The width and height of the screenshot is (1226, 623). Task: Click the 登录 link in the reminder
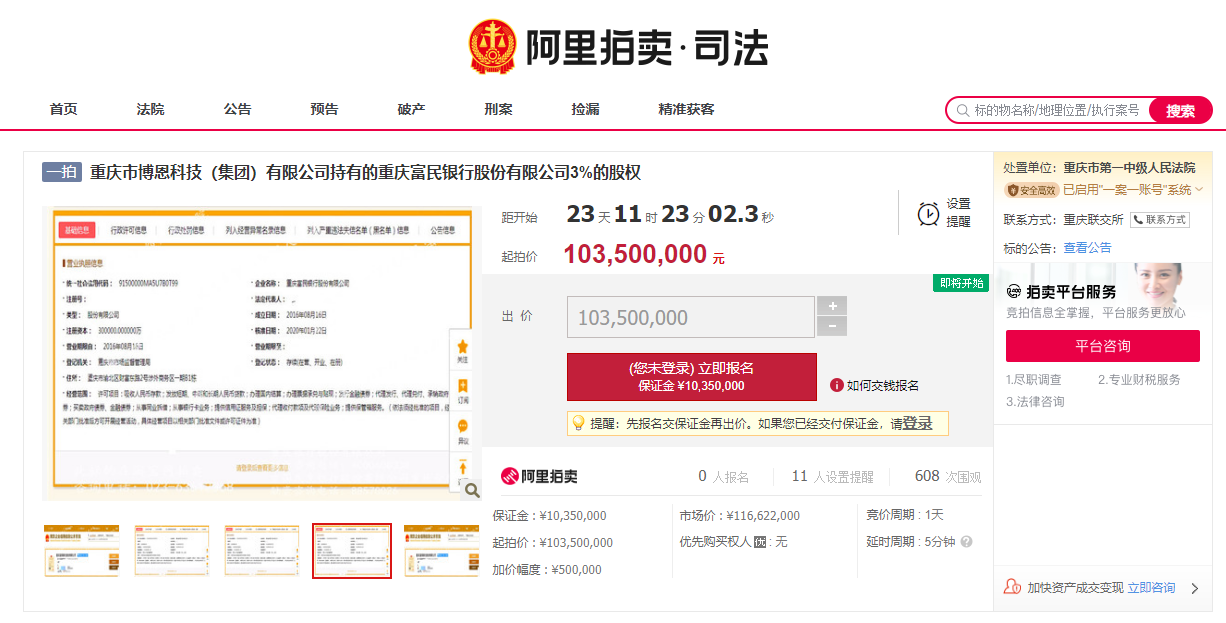pos(918,423)
